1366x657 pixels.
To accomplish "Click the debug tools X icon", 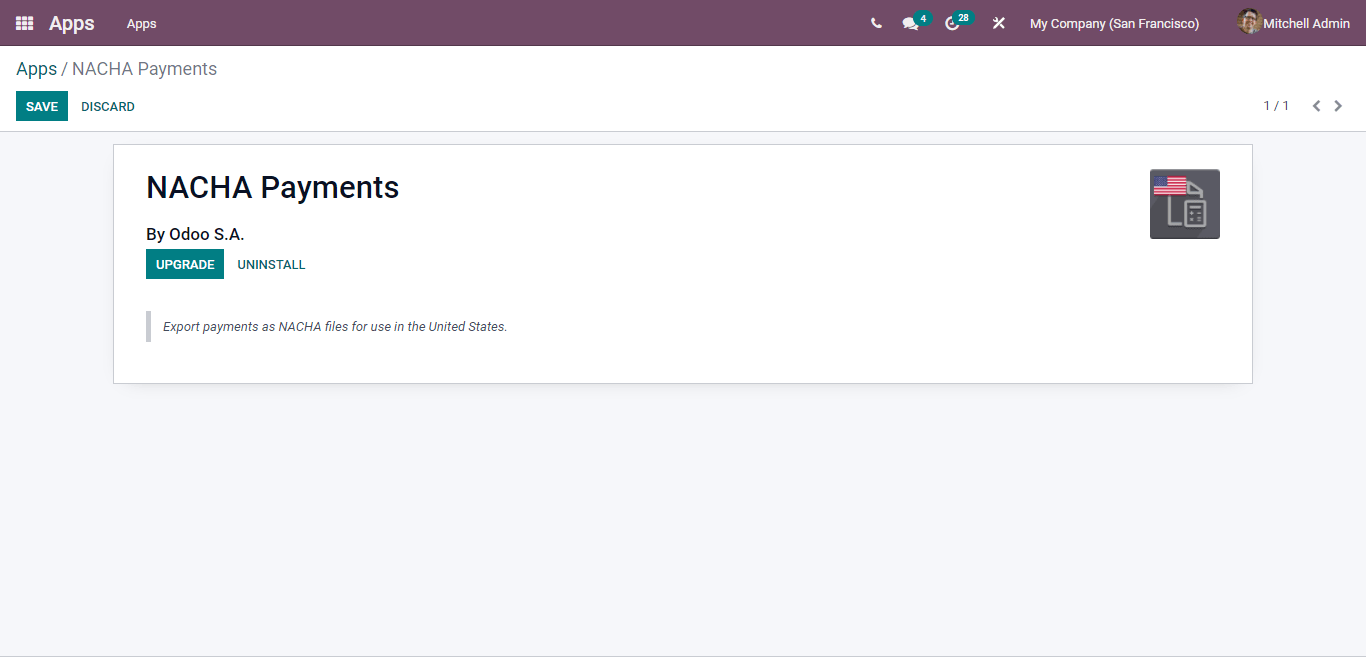I will pos(998,23).
